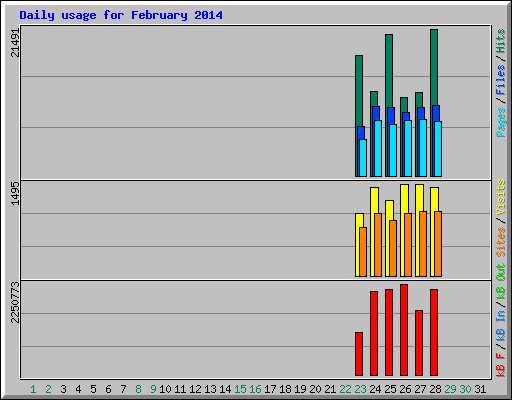
Task: Click the orange sites bar for day 23
Action: tap(363, 252)
